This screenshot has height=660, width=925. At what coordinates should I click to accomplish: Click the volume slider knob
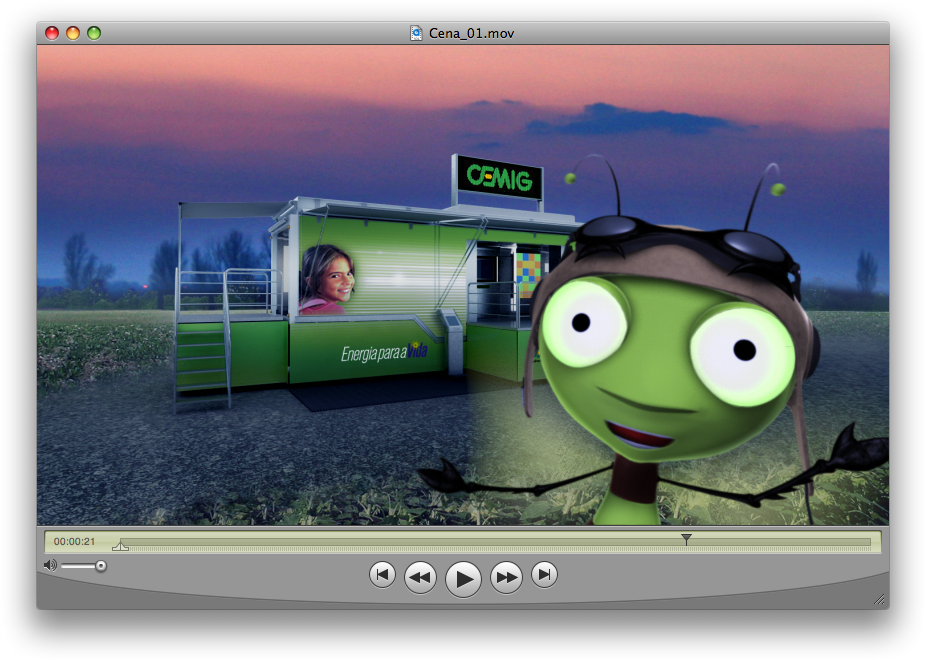[100, 566]
